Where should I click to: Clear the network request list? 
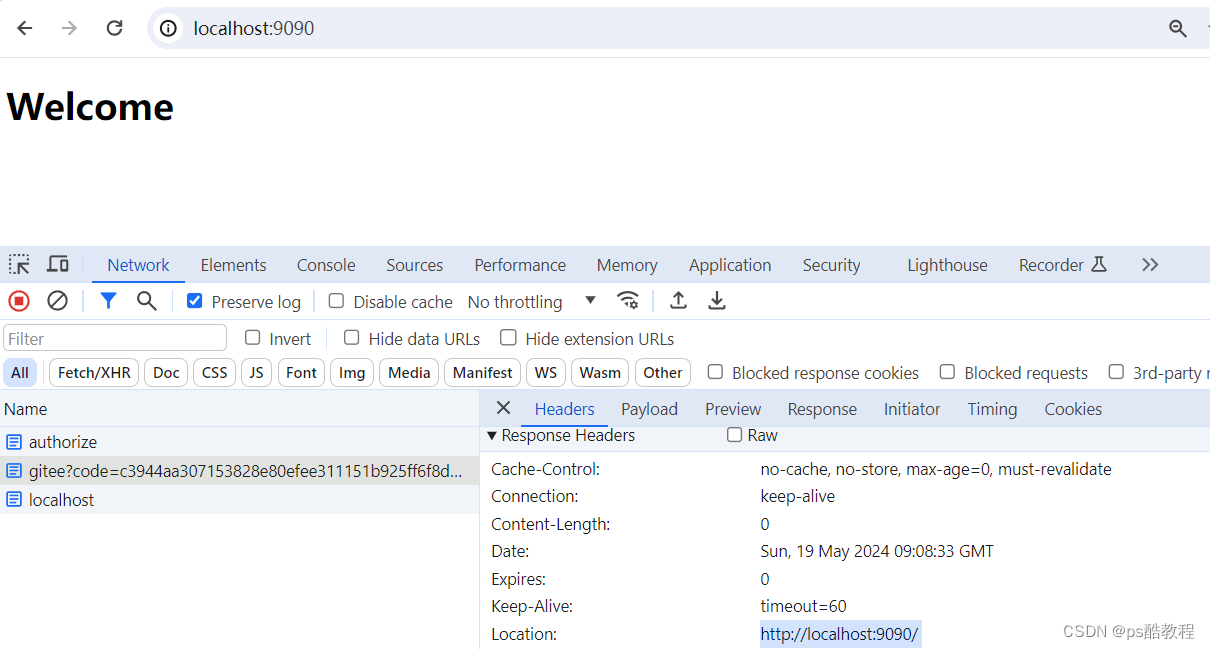pyautogui.click(x=57, y=300)
